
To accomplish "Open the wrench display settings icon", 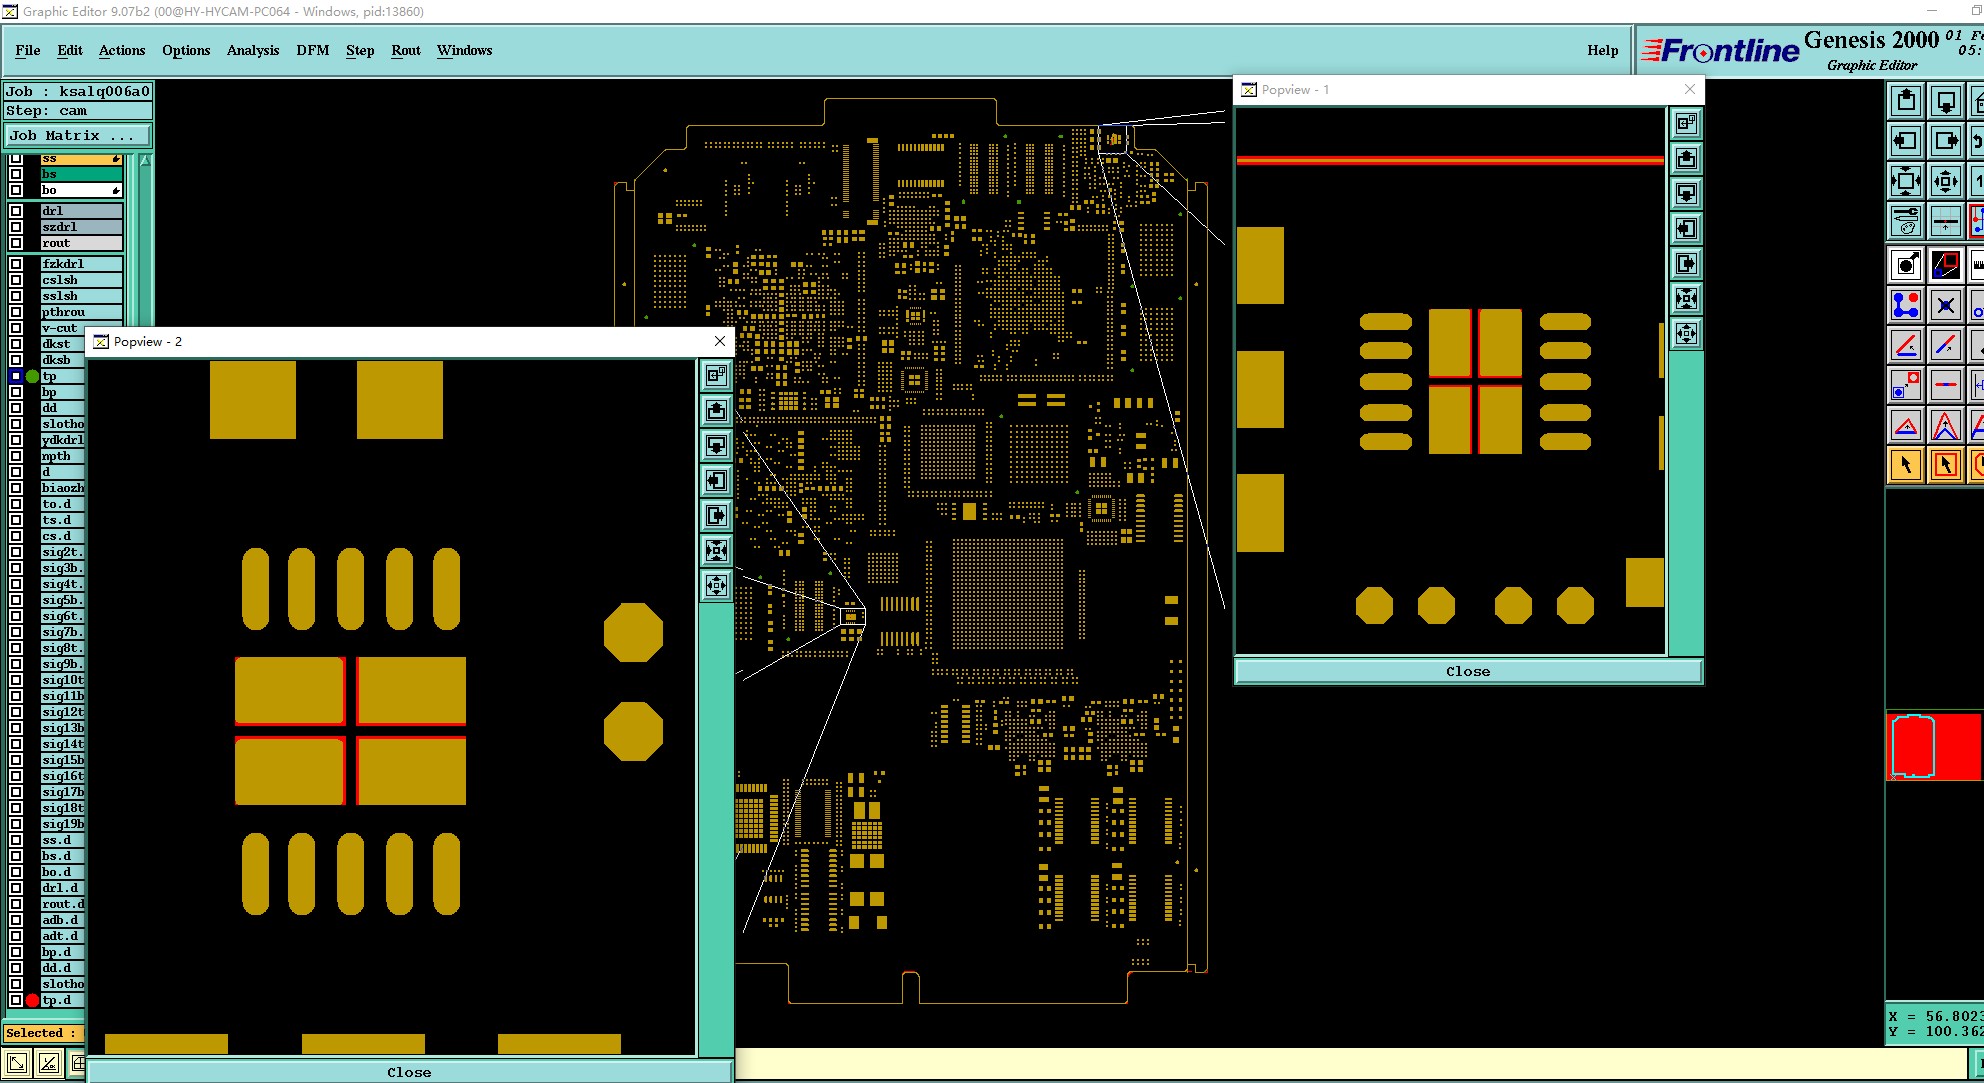I will tap(1906, 221).
